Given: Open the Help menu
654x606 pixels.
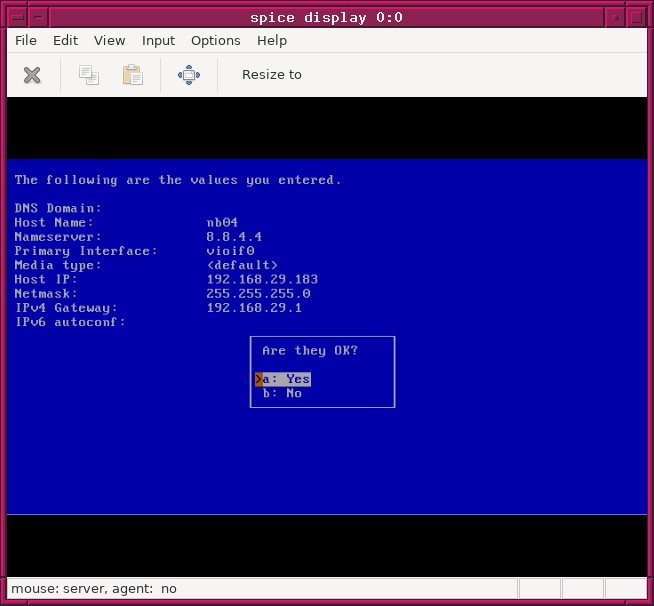Looking at the screenshot, I should pyautogui.click(x=272, y=40).
